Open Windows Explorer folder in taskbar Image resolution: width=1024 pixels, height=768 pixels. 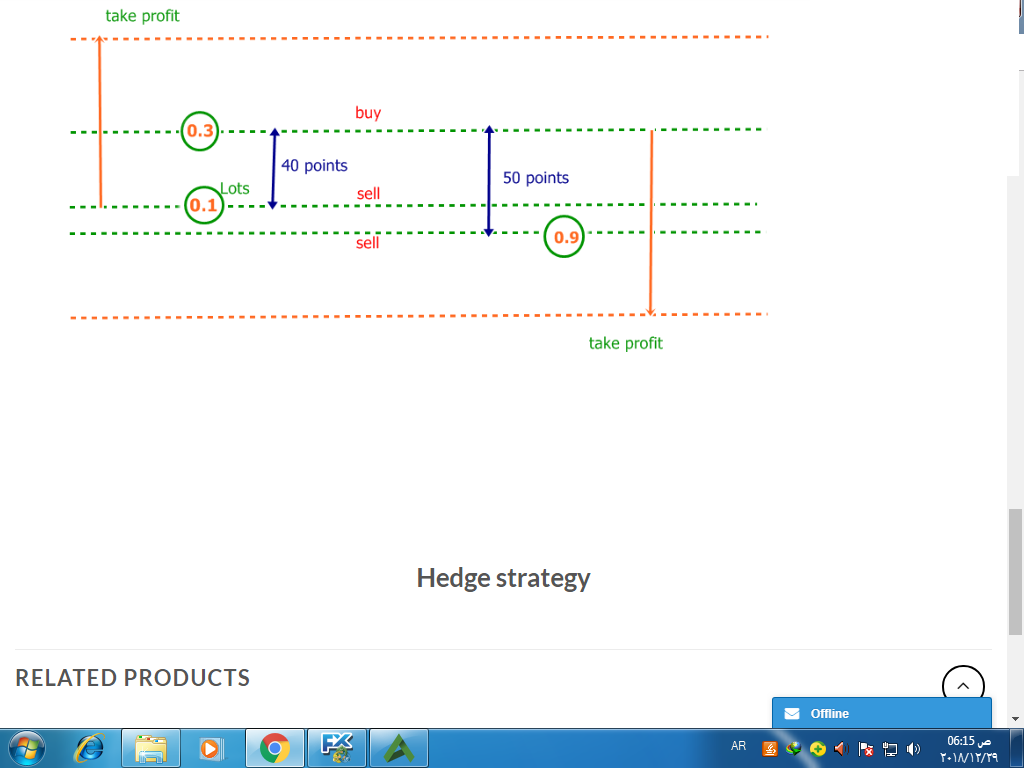(x=151, y=747)
